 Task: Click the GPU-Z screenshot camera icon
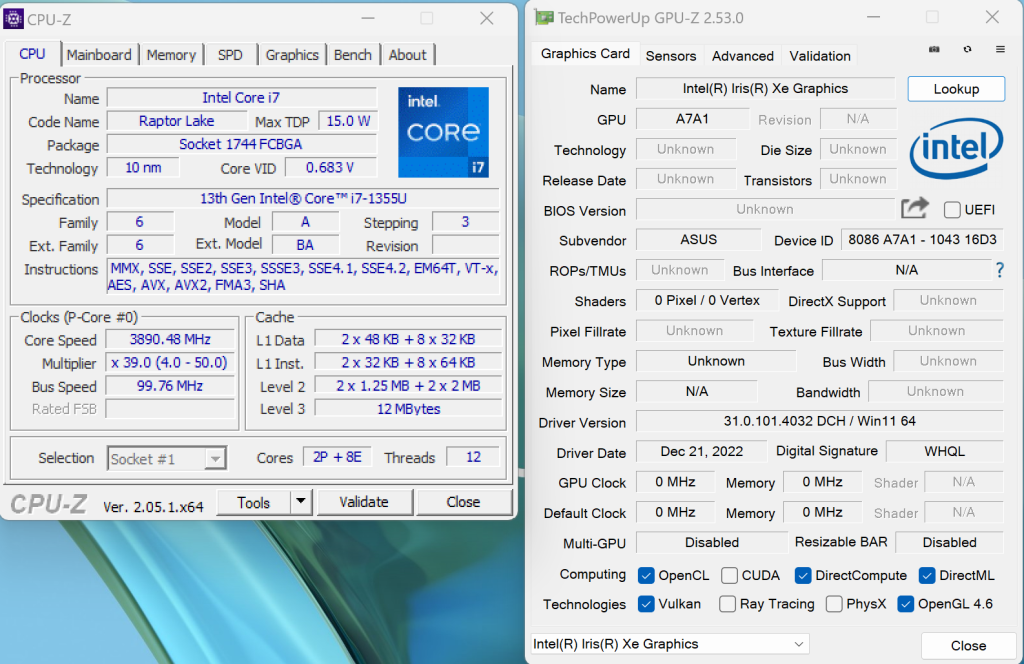pyautogui.click(x=934, y=49)
